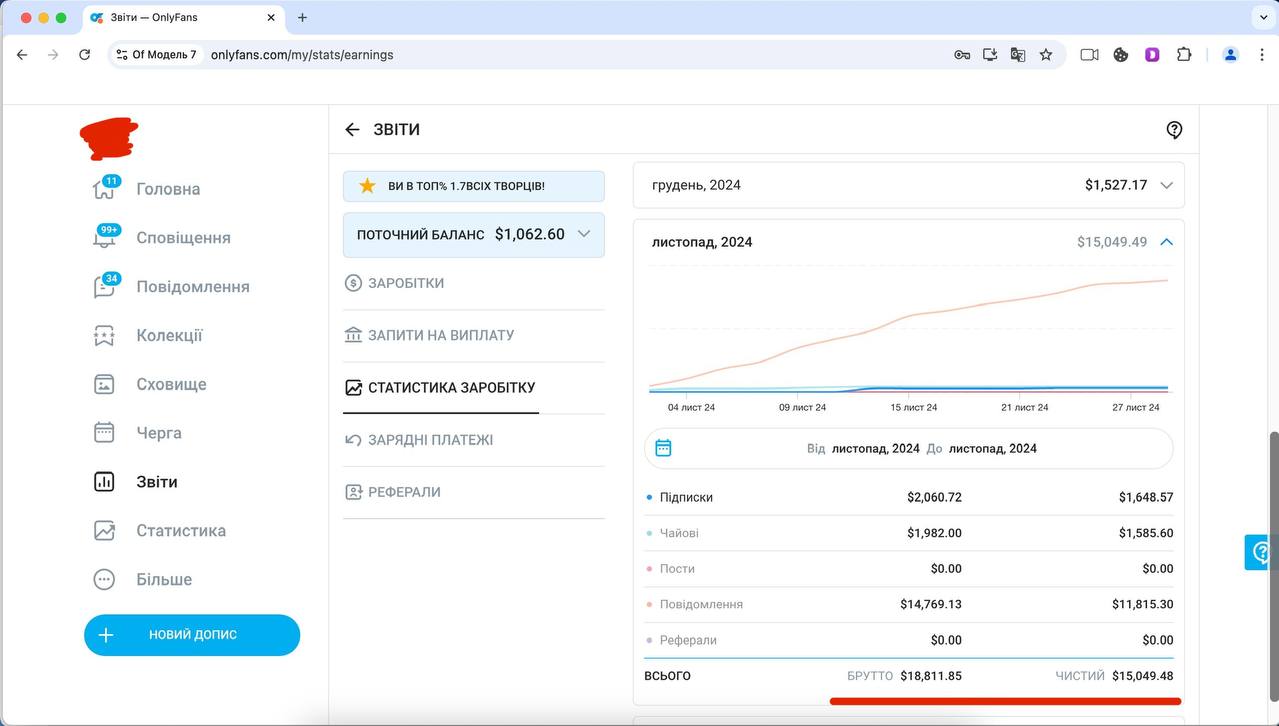Screen dimensions: 1279x726
Task: Open a new browser tab
Action: coord(302,17)
